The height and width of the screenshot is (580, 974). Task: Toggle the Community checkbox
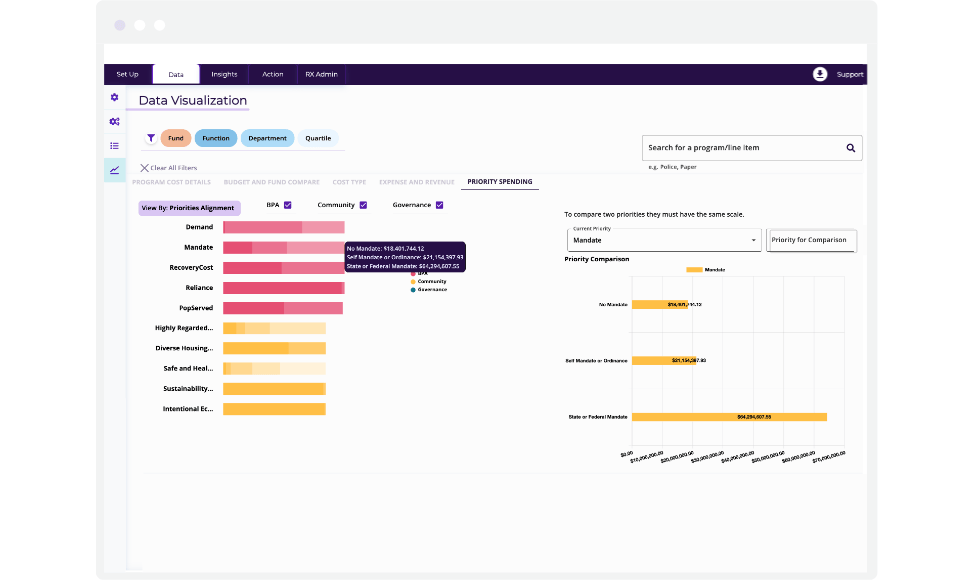coord(363,205)
